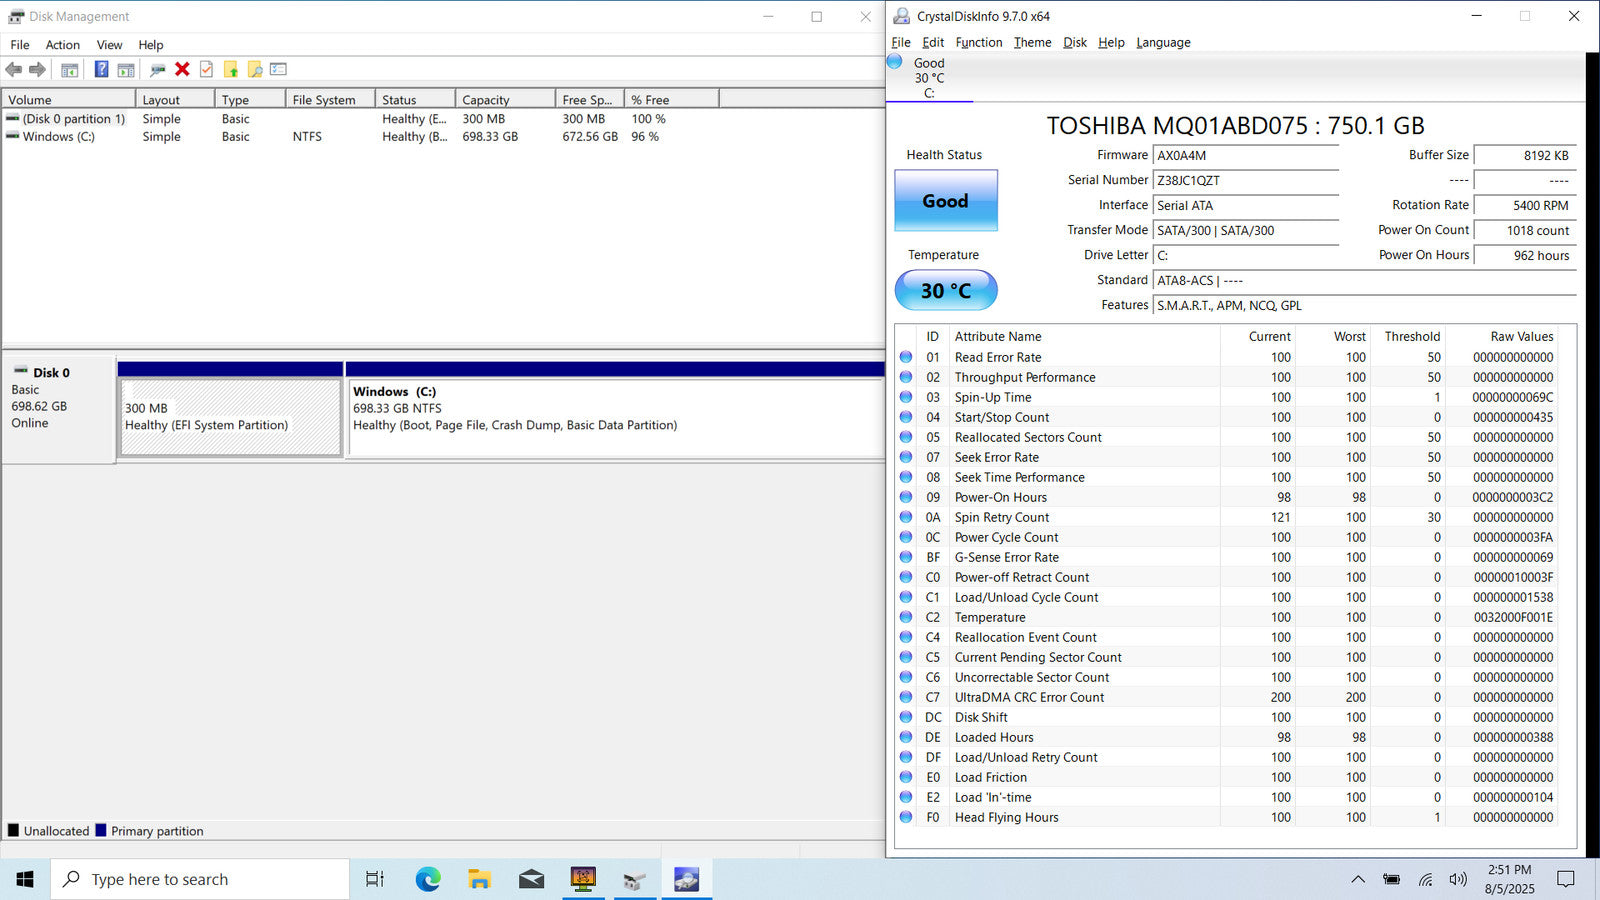
Task: Click the blue status orb for Read Error Rate
Action: [x=906, y=357]
